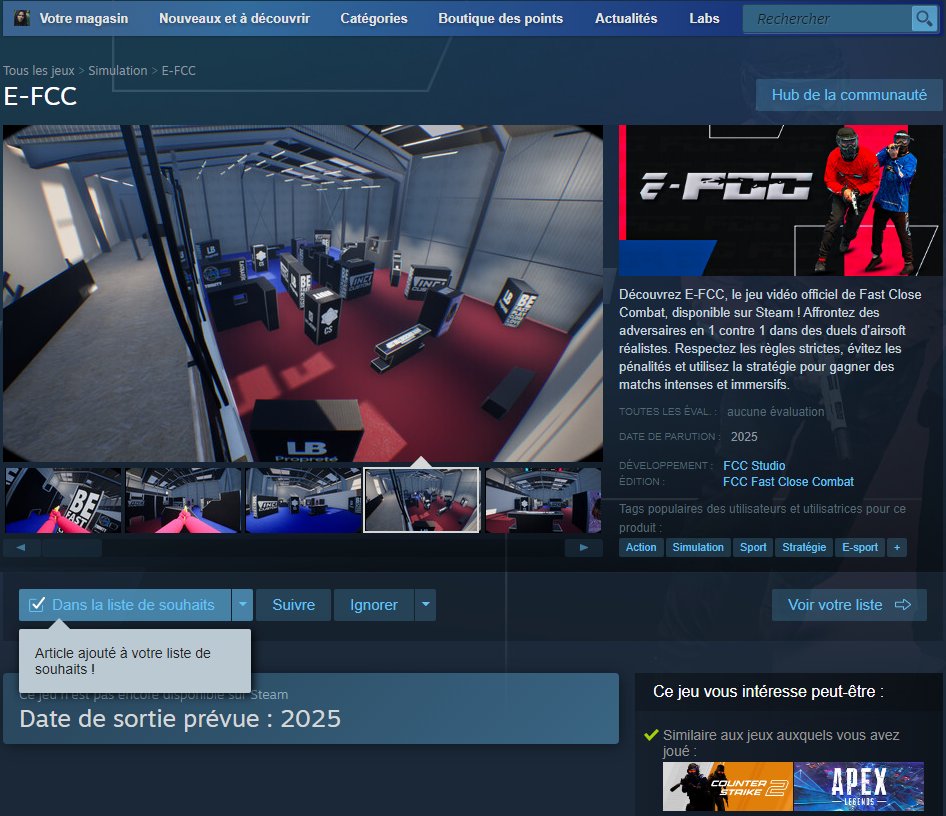
Task: Click the E-FCC header capsule image
Action: (x=781, y=200)
